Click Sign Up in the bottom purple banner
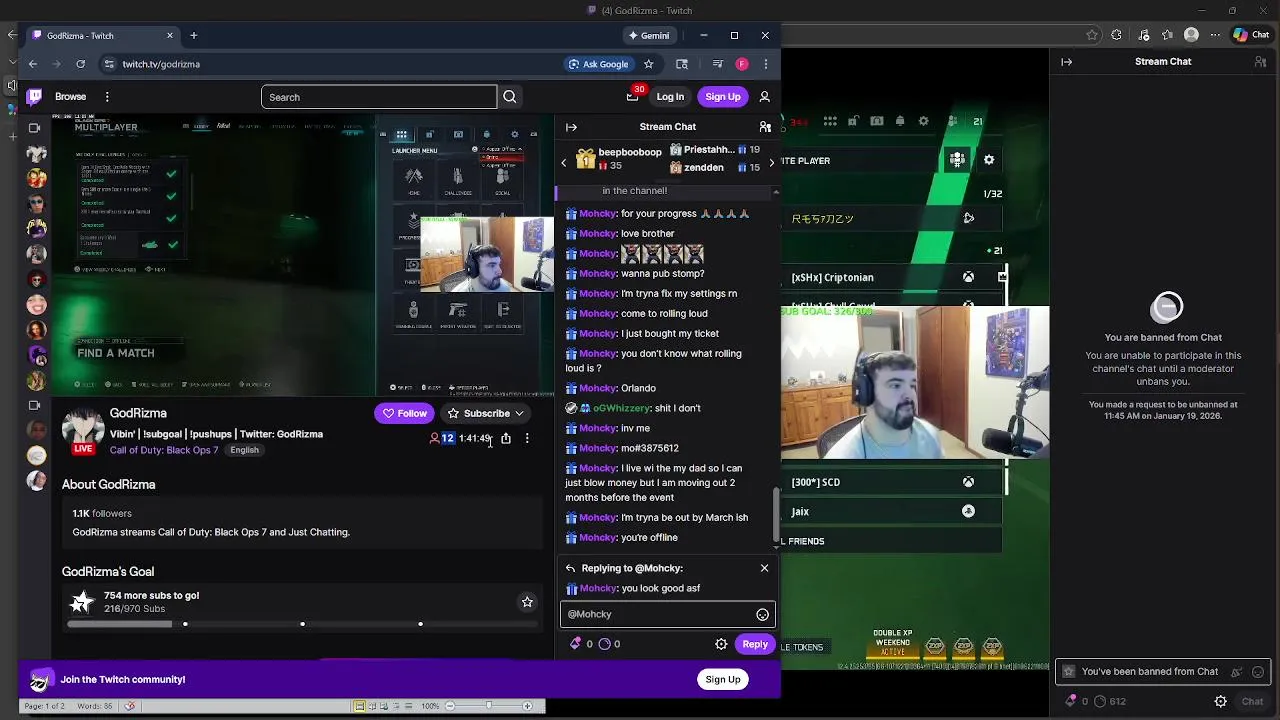 (x=722, y=679)
